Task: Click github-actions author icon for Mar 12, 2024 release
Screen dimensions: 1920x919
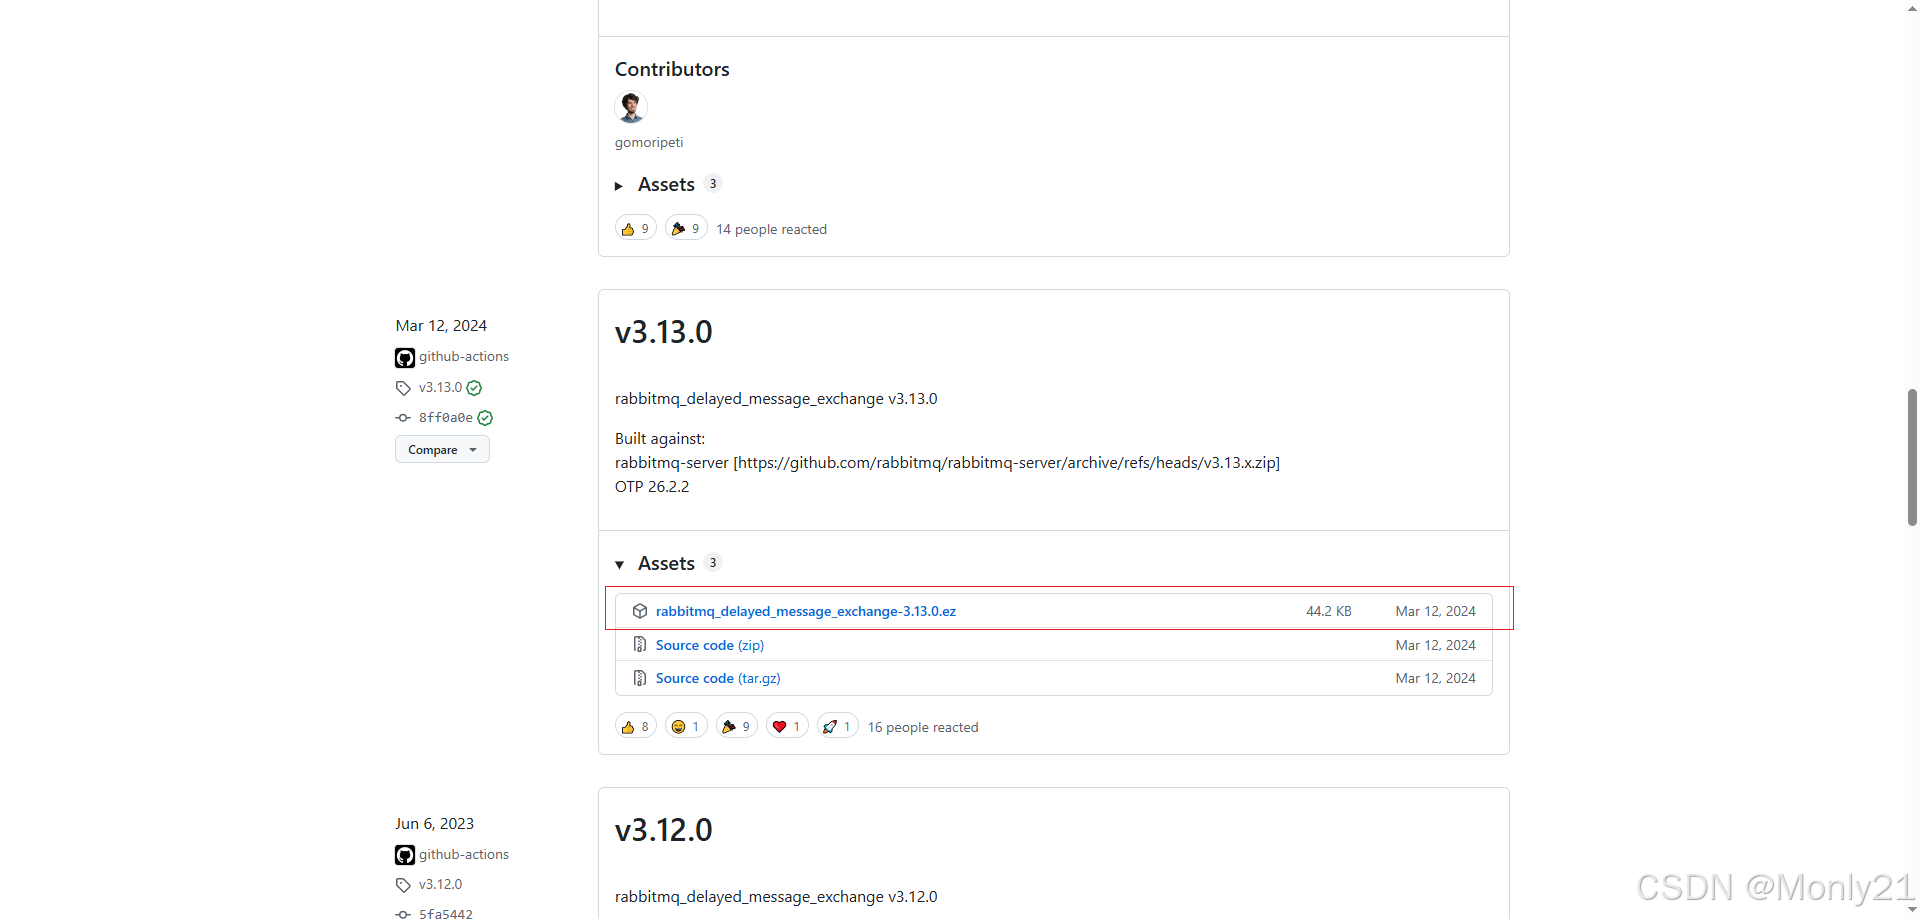Action: (405, 357)
